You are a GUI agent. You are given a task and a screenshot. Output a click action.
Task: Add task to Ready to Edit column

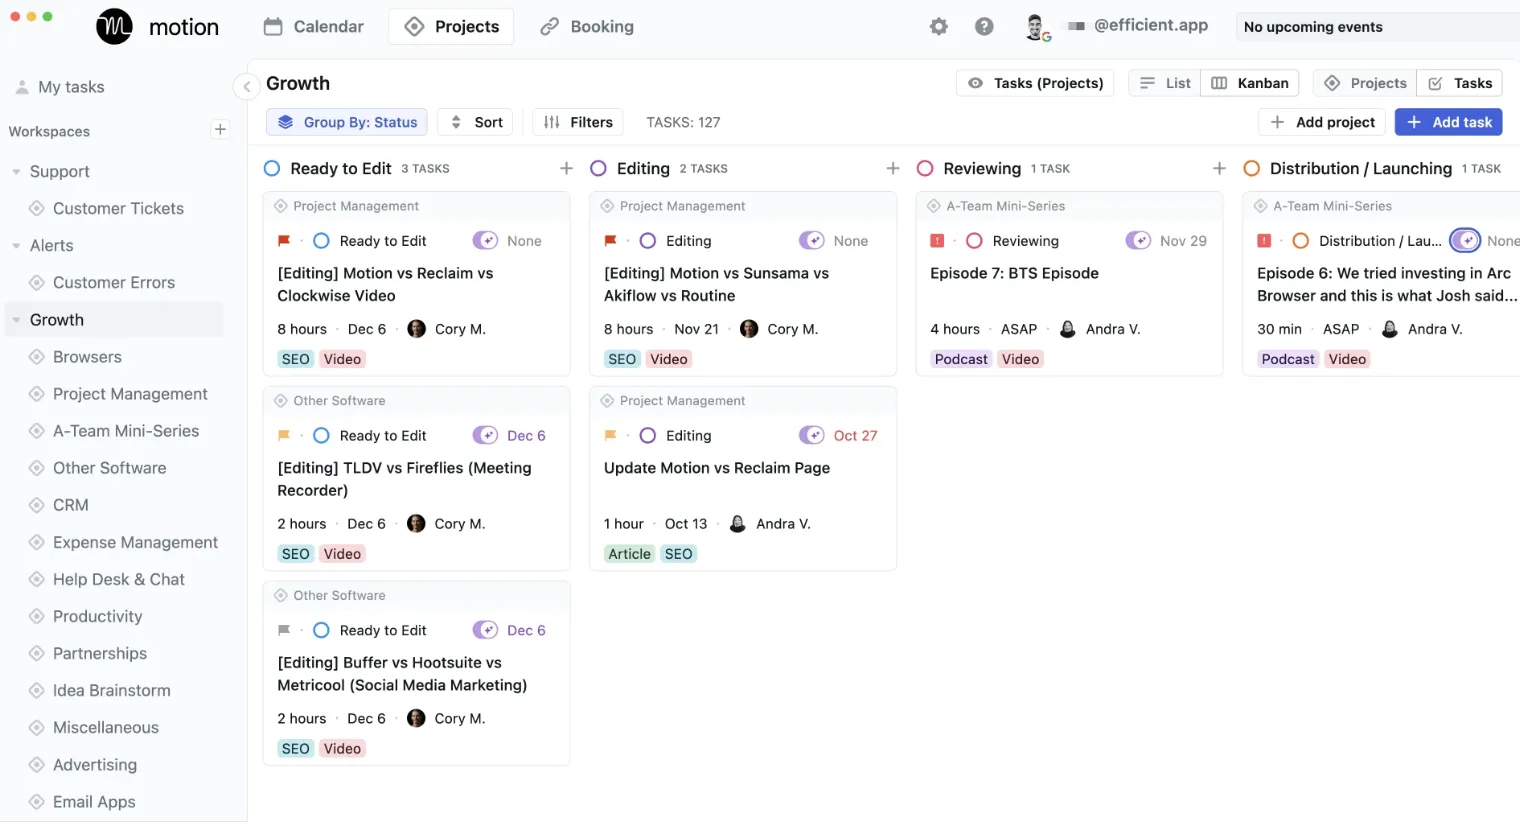pos(566,168)
